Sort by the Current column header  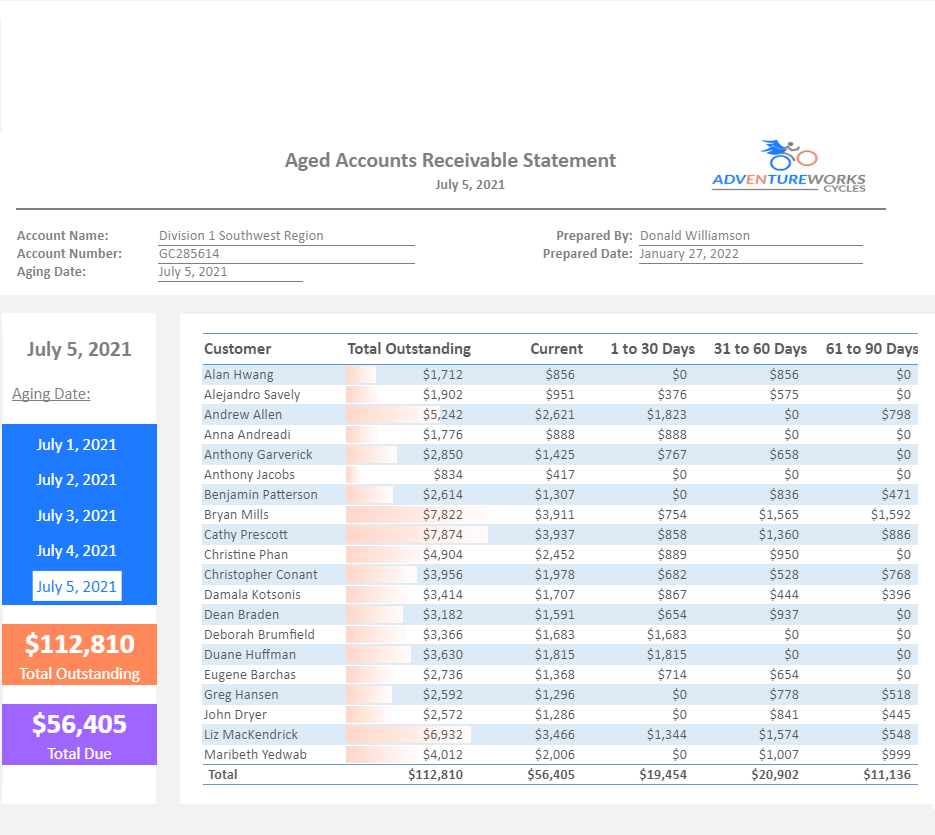click(x=556, y=349)
